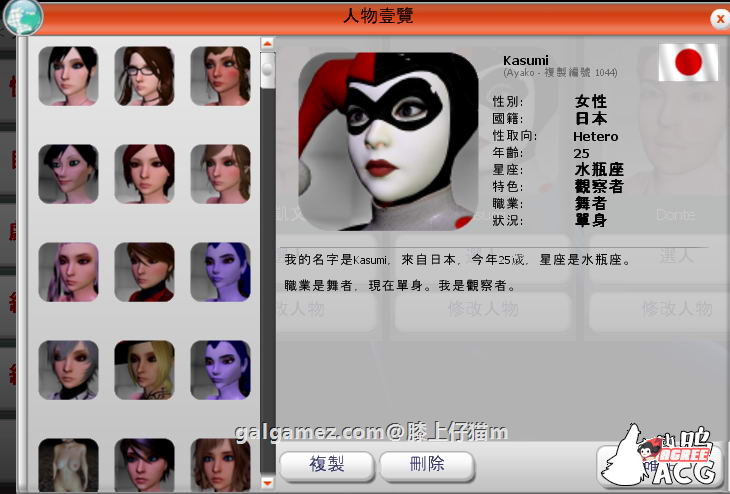Click the 舞者 occupation value

[590, 203]
